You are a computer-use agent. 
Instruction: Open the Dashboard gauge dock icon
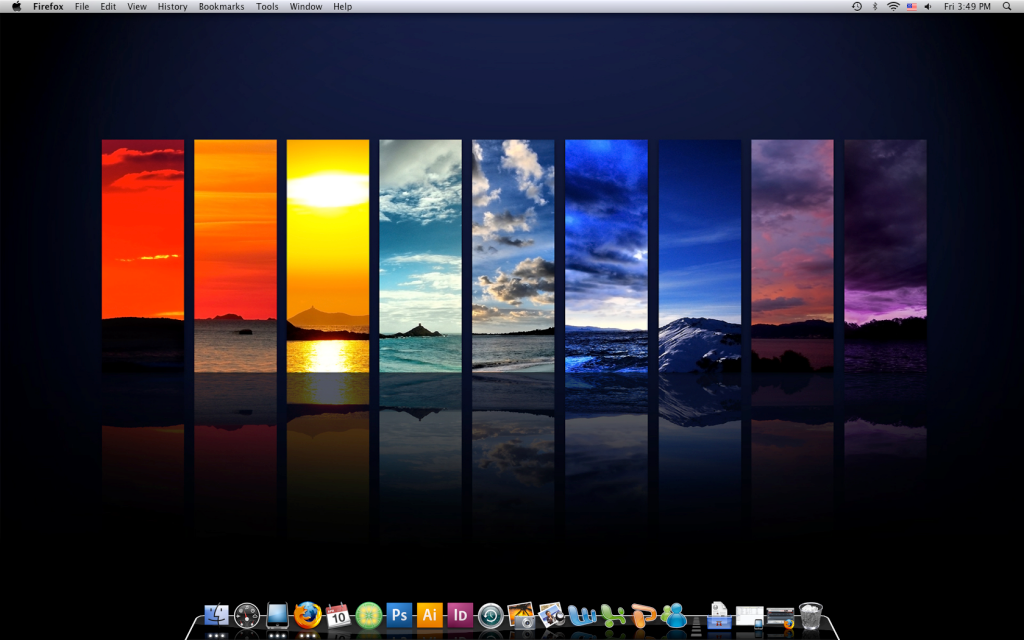(x=247, y=615)
